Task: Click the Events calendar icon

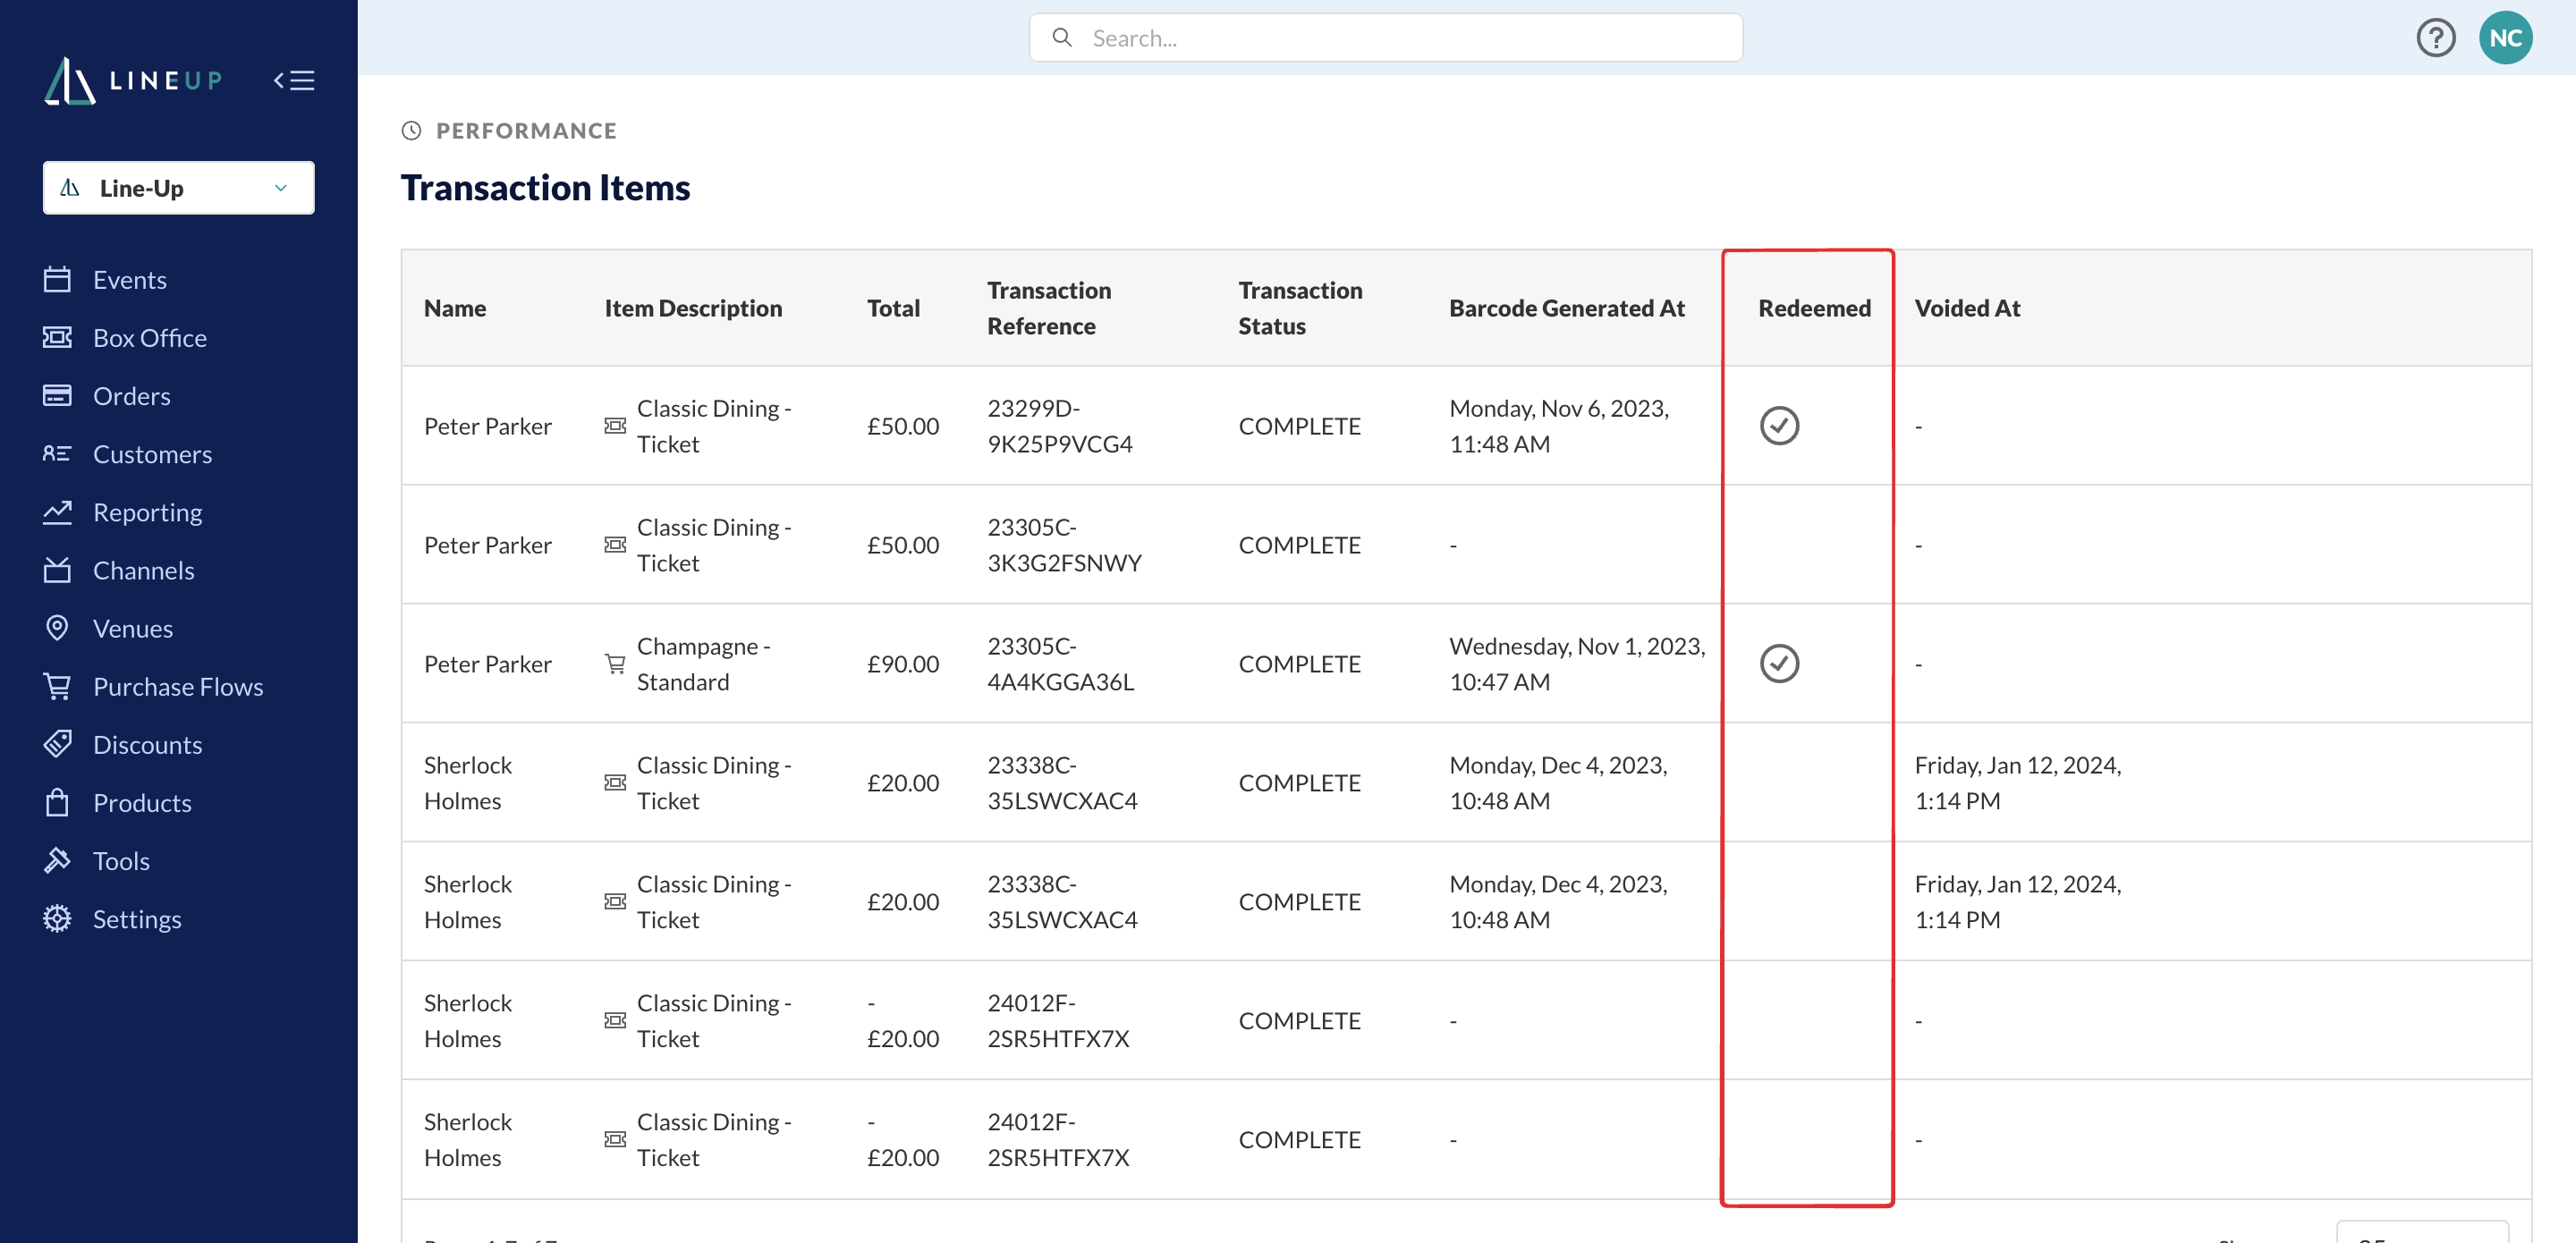Action: point(57,279)
